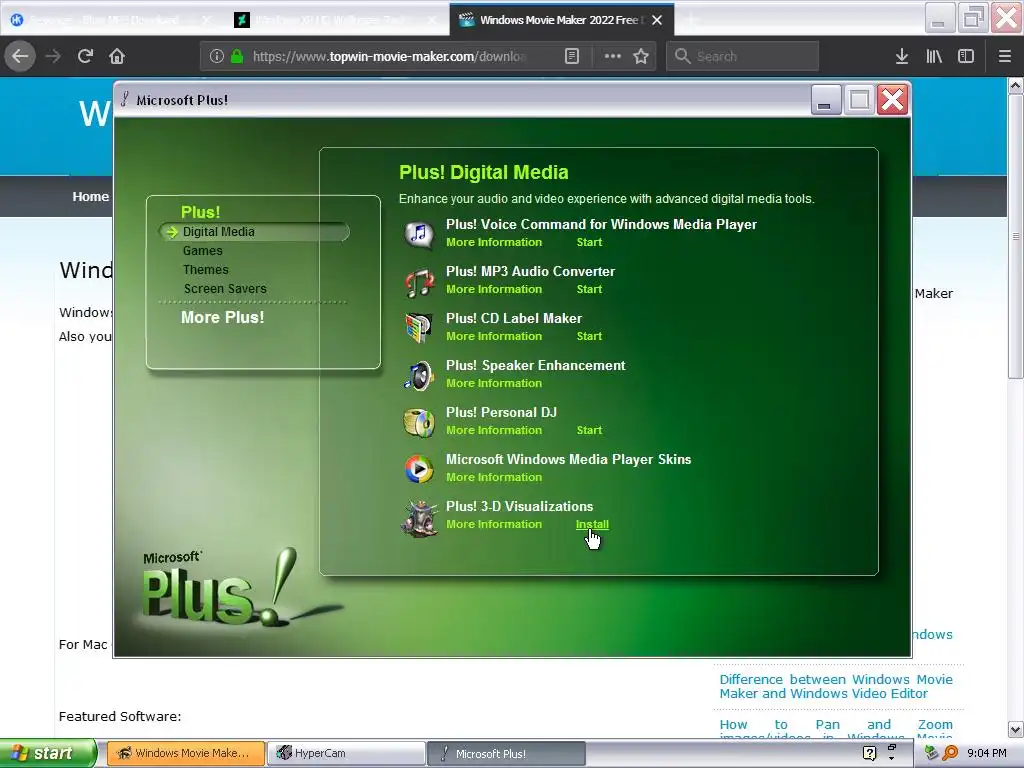Select Themes in the Plus! menu
The width and height of the screenshot is (1024, 768).
[x=206, y=270]
